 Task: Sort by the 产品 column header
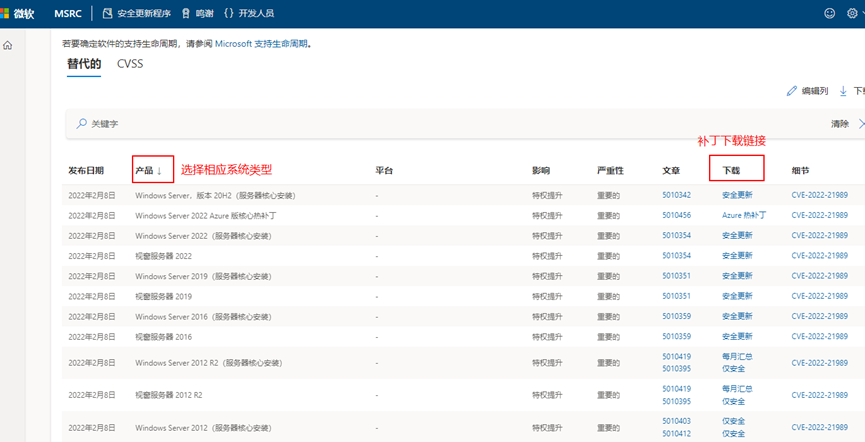[148, 171]
